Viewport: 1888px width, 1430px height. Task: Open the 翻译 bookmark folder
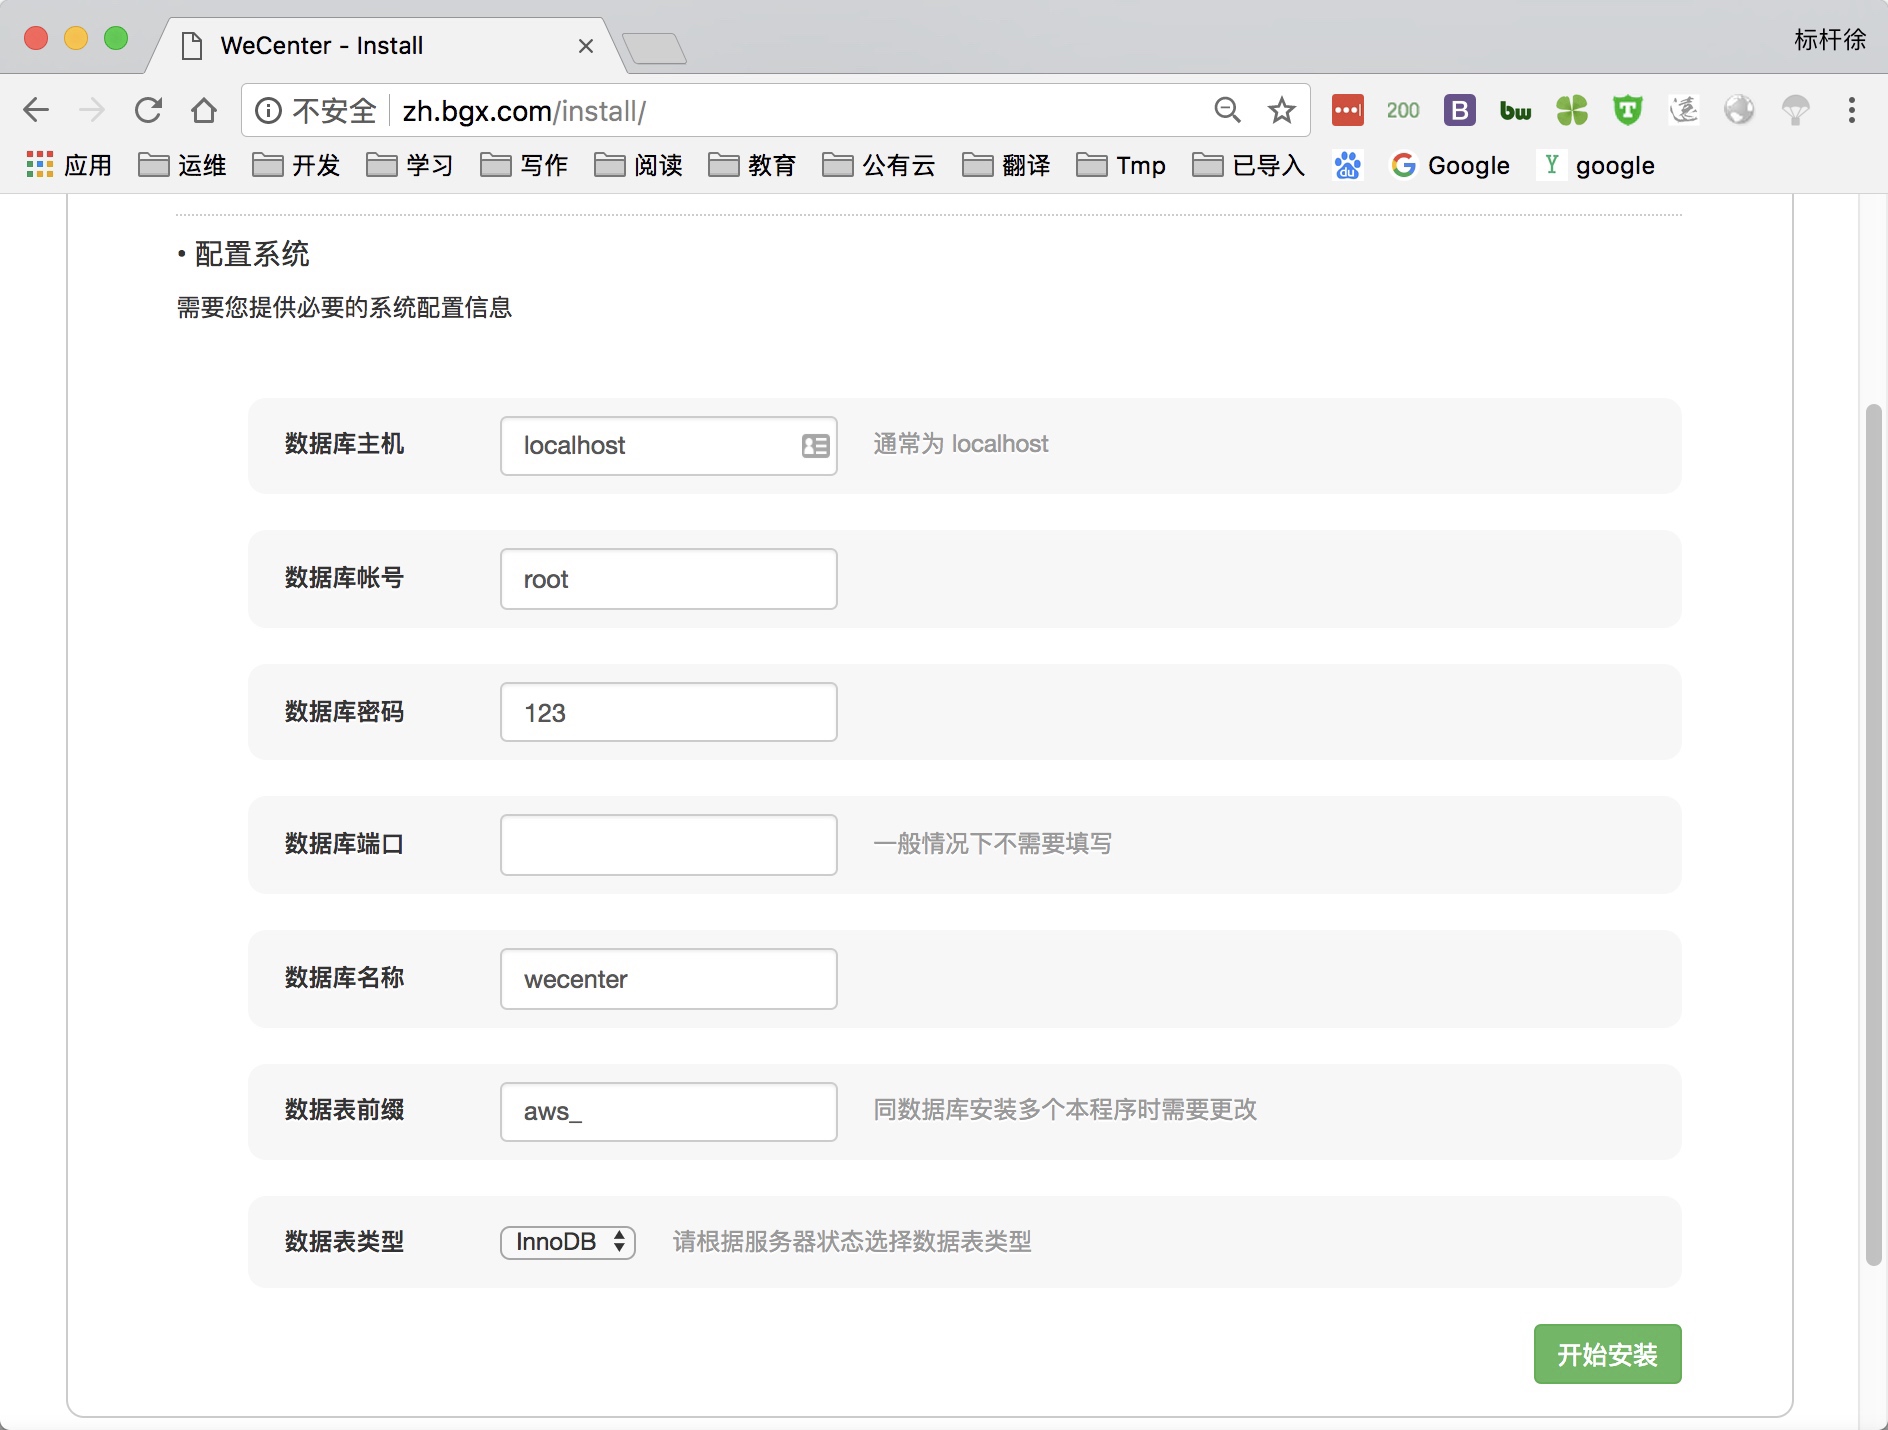[x=1006, y=165]
